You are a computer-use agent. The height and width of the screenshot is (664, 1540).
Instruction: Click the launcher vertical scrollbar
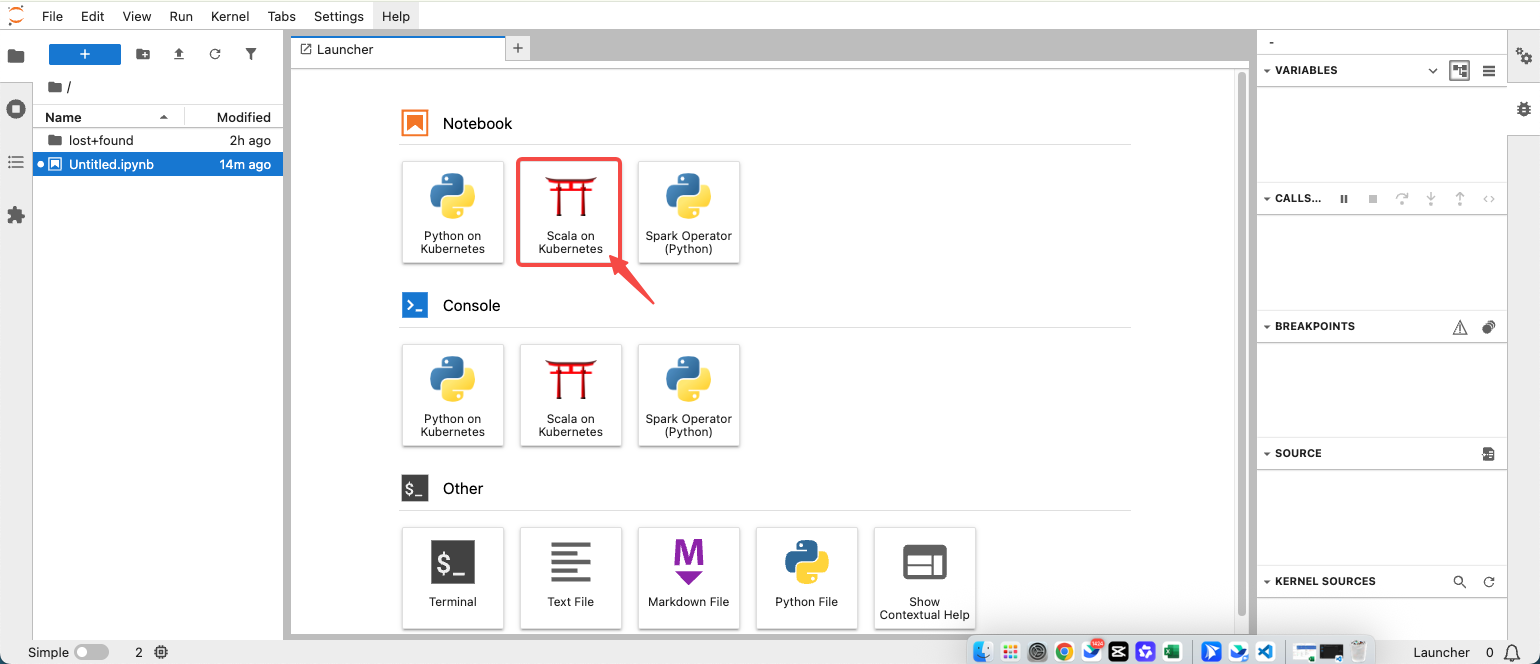[x=1242, y=340]
